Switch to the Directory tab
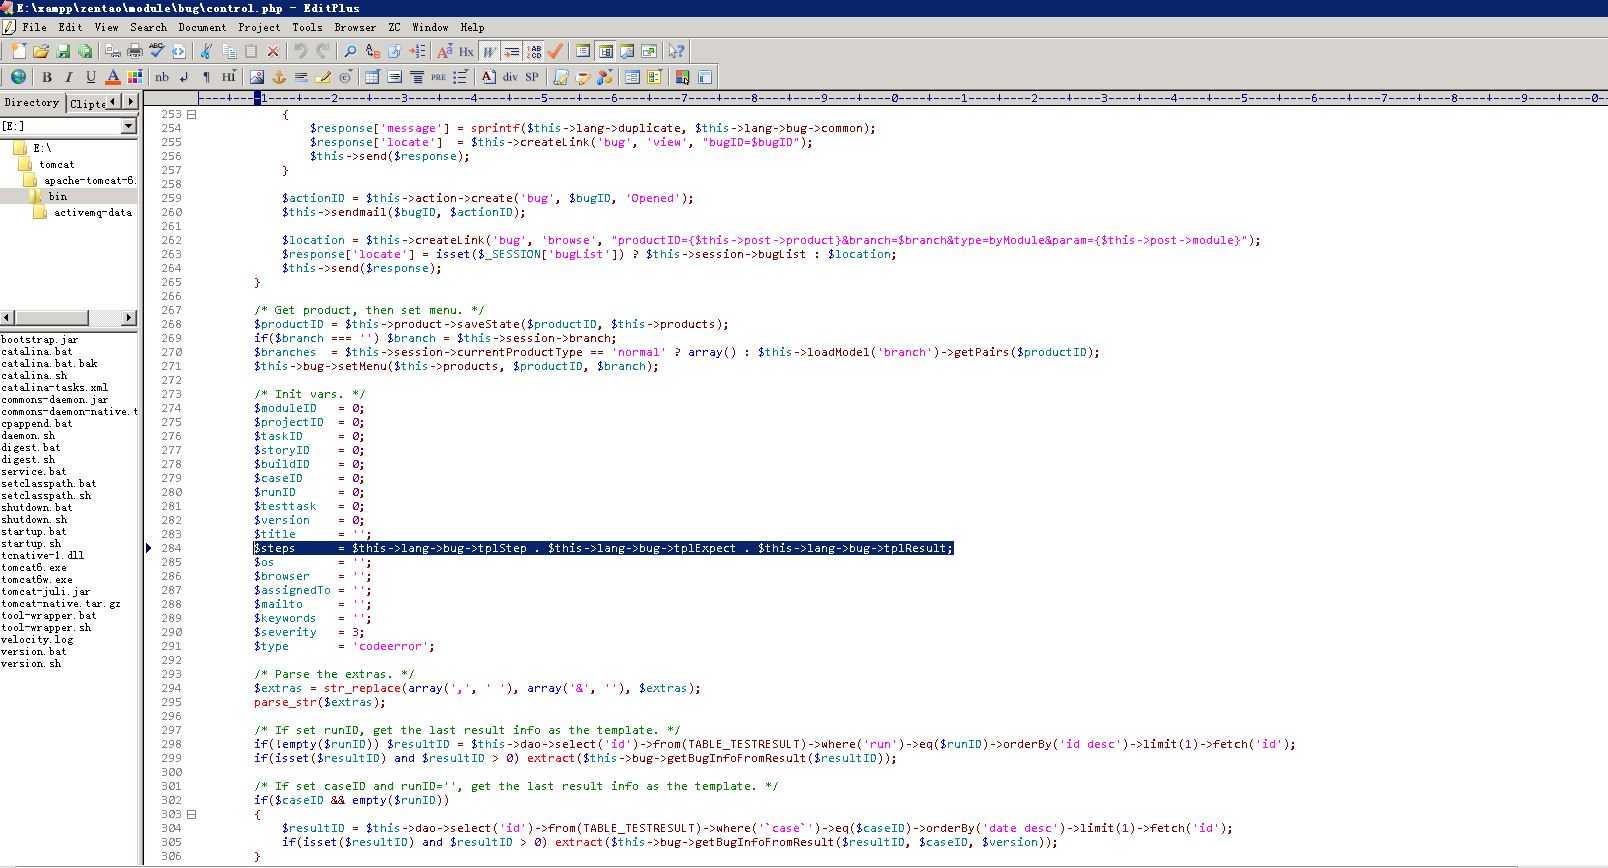Image resolution: width=1608 pixels, height=868 pixels. (32, 102)
